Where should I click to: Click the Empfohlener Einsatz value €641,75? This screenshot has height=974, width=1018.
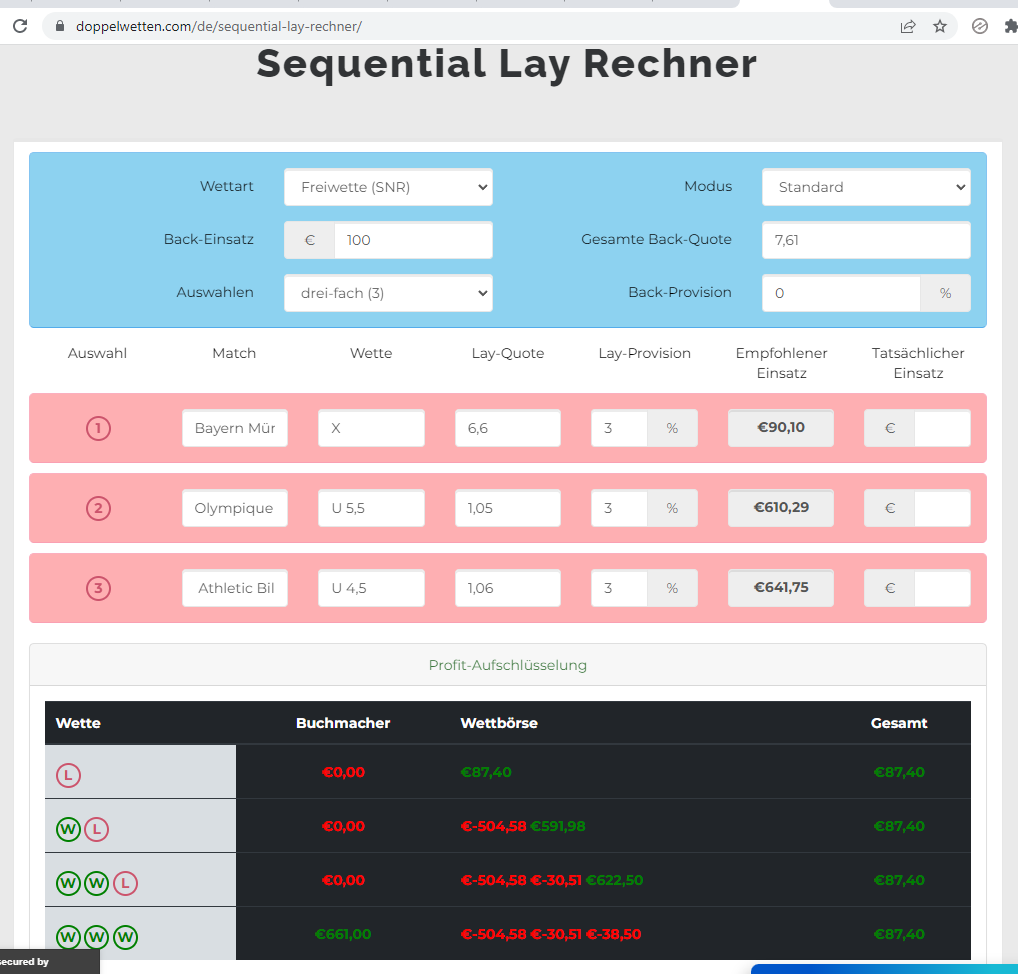pos(781,588)
